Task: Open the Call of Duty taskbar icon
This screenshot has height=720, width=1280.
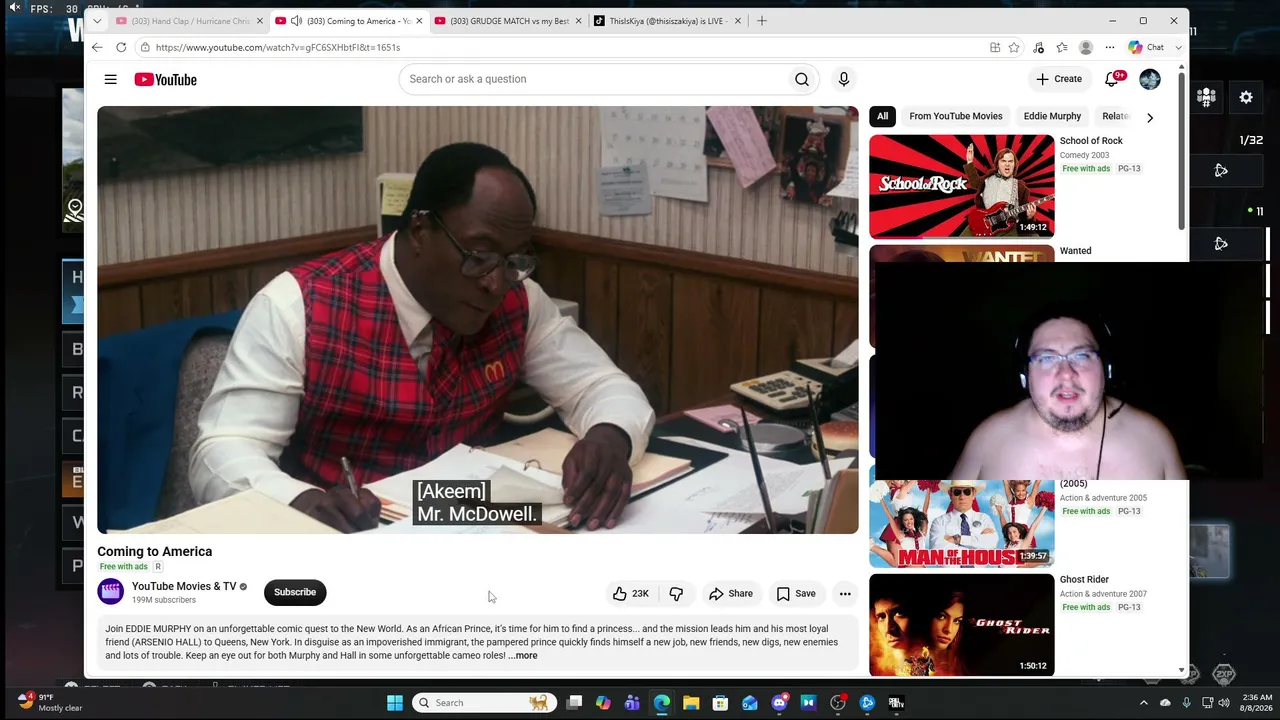Action: 896,703
